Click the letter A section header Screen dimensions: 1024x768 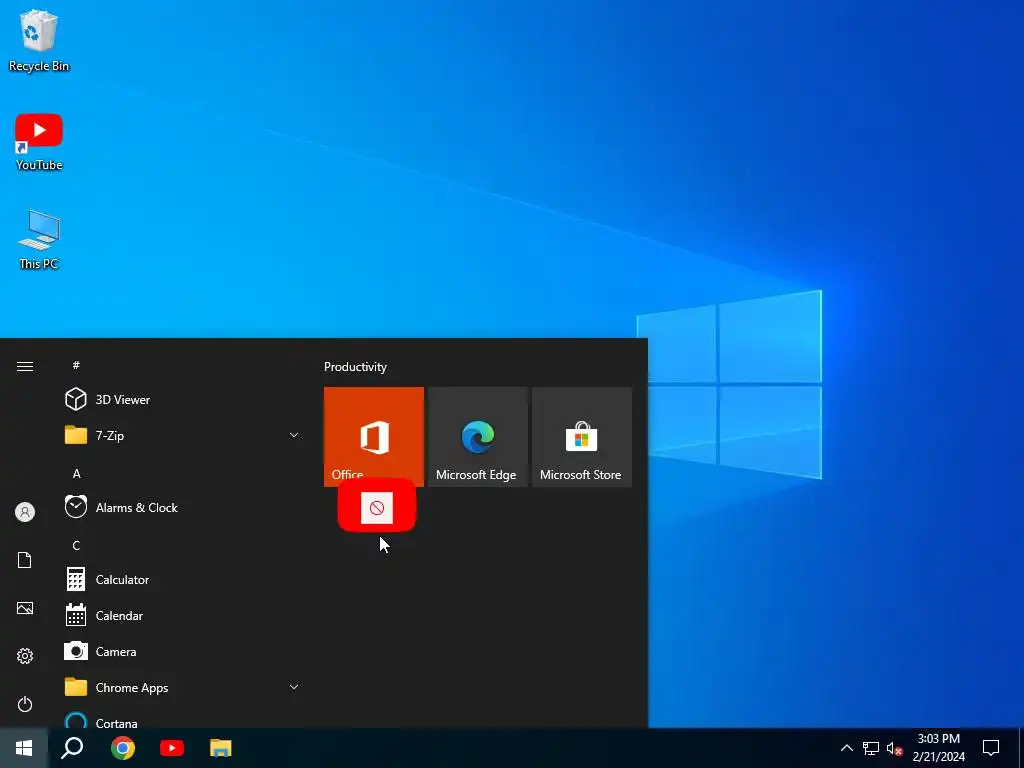pyautogui.click(x=76, y=473)
